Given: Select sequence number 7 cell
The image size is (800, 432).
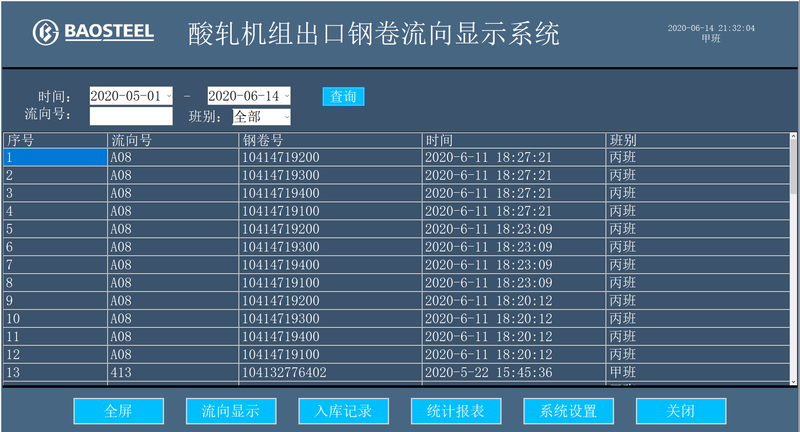Looking at the screenshot, I should point(56,265).
